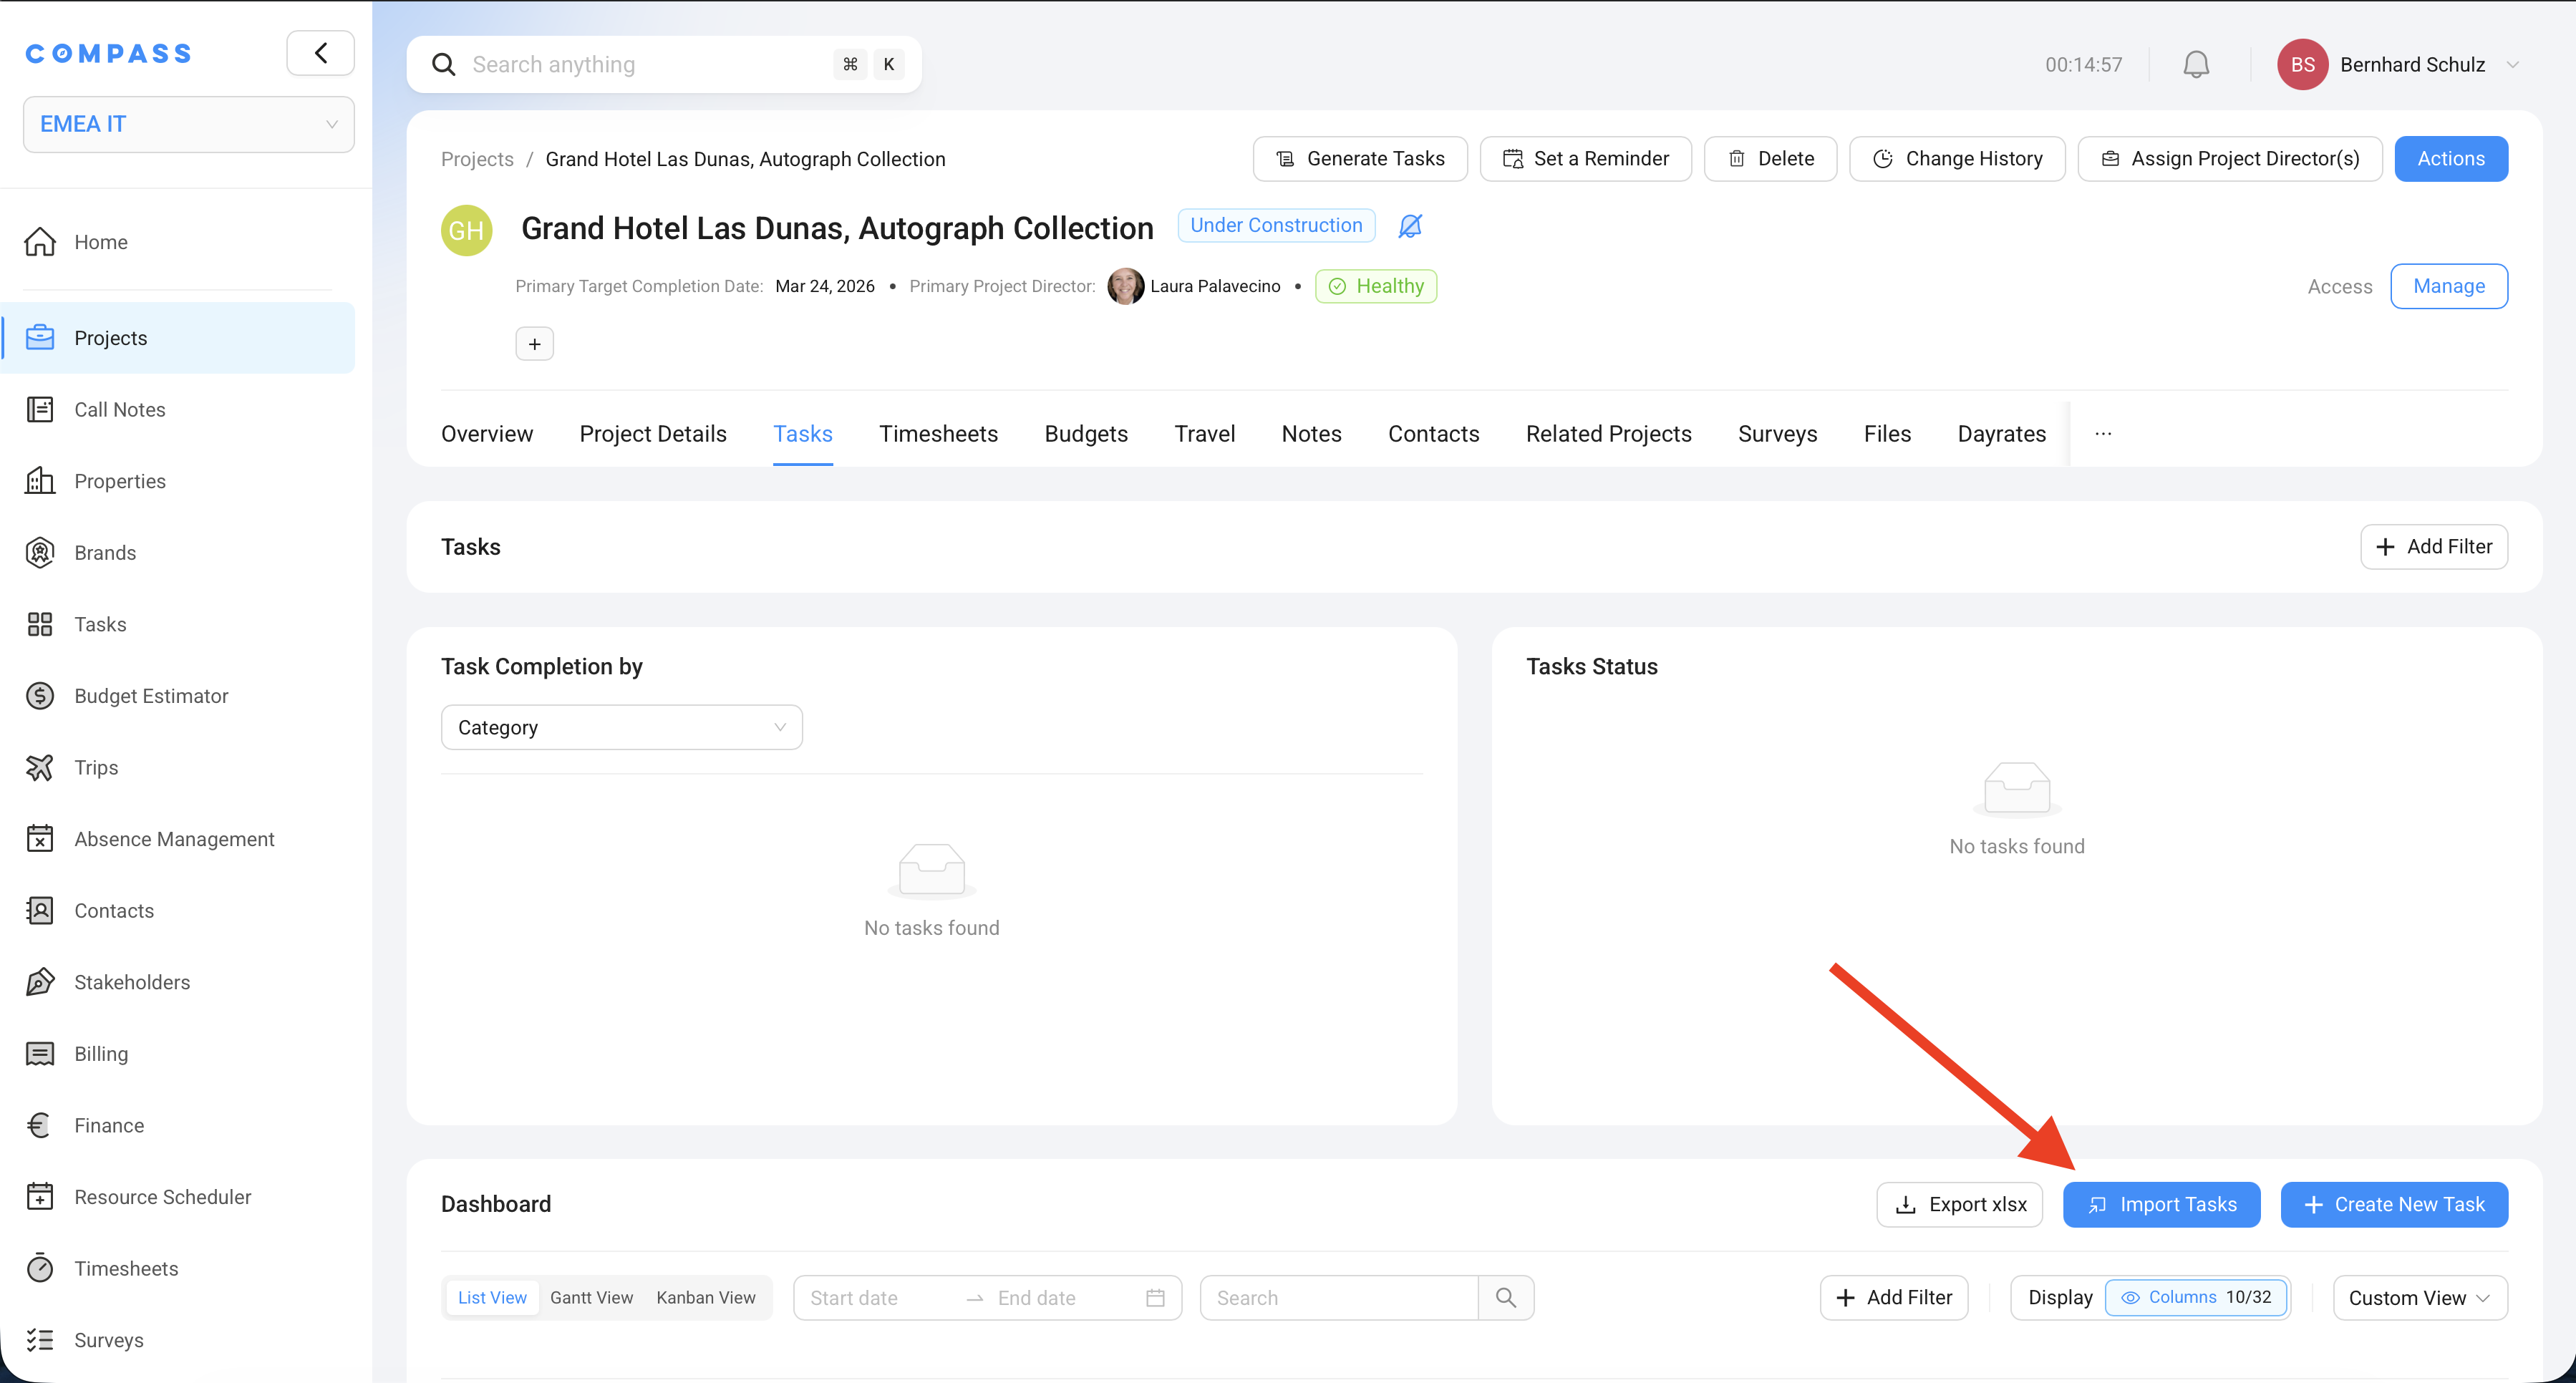The image size is (2576, 1383).
Task: Open notifications via the bell icon
Action: 2196,65
